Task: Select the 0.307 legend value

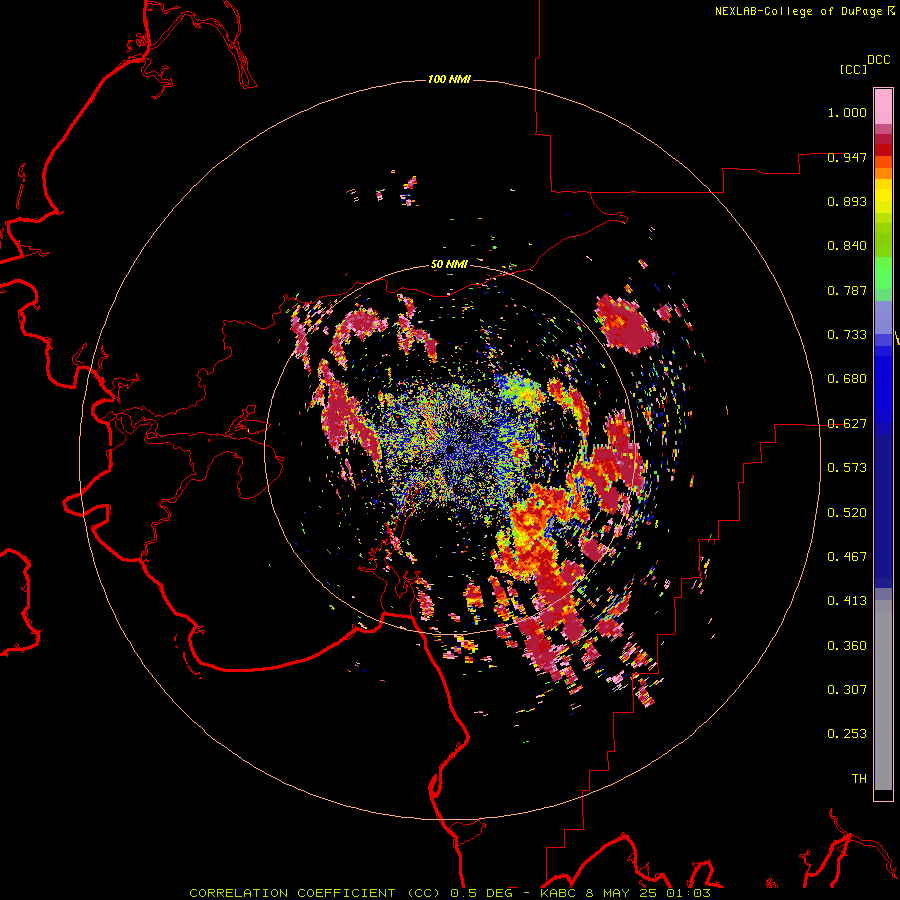Action: click(x=847, y=690)
